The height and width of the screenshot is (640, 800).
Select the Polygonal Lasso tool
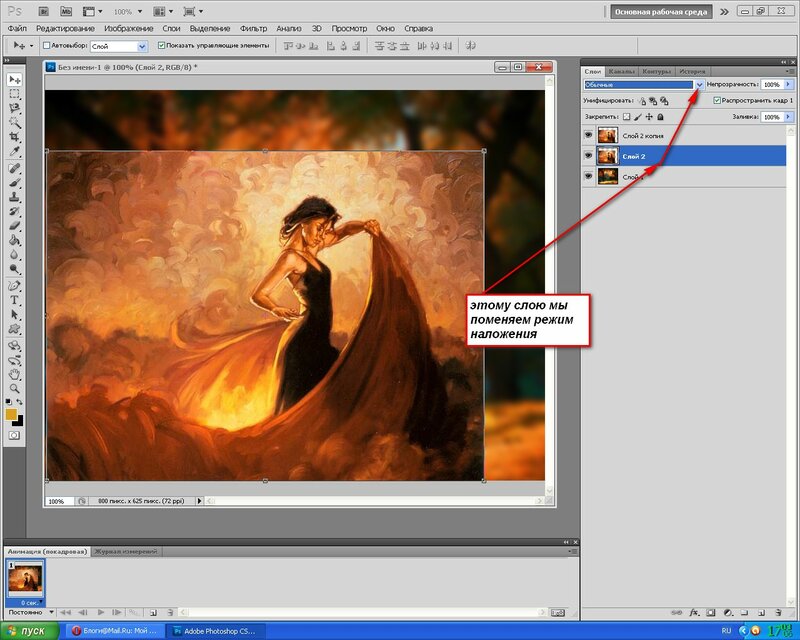(x=14, y=108)
